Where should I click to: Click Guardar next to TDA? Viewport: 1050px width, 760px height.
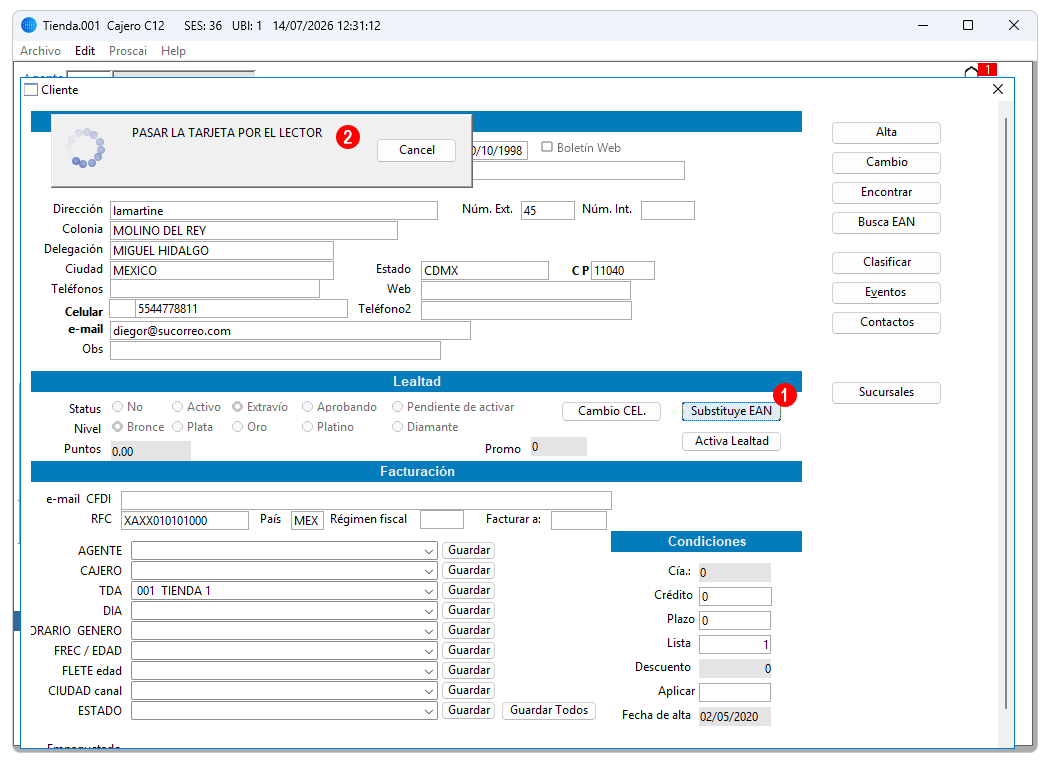pyautogui.click(x=469, y=591)
